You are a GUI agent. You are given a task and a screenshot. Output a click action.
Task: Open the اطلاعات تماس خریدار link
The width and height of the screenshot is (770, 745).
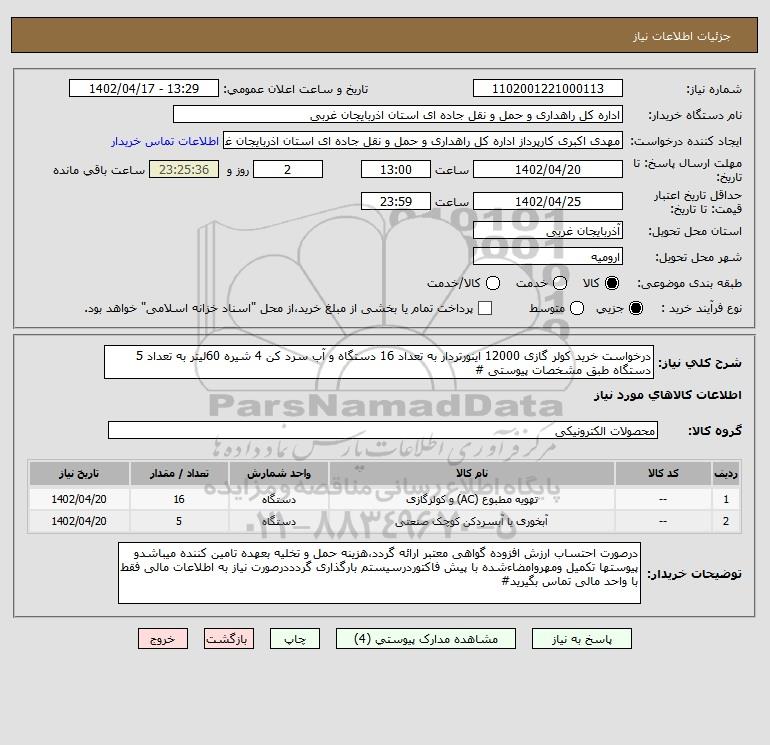pos(165,141)
